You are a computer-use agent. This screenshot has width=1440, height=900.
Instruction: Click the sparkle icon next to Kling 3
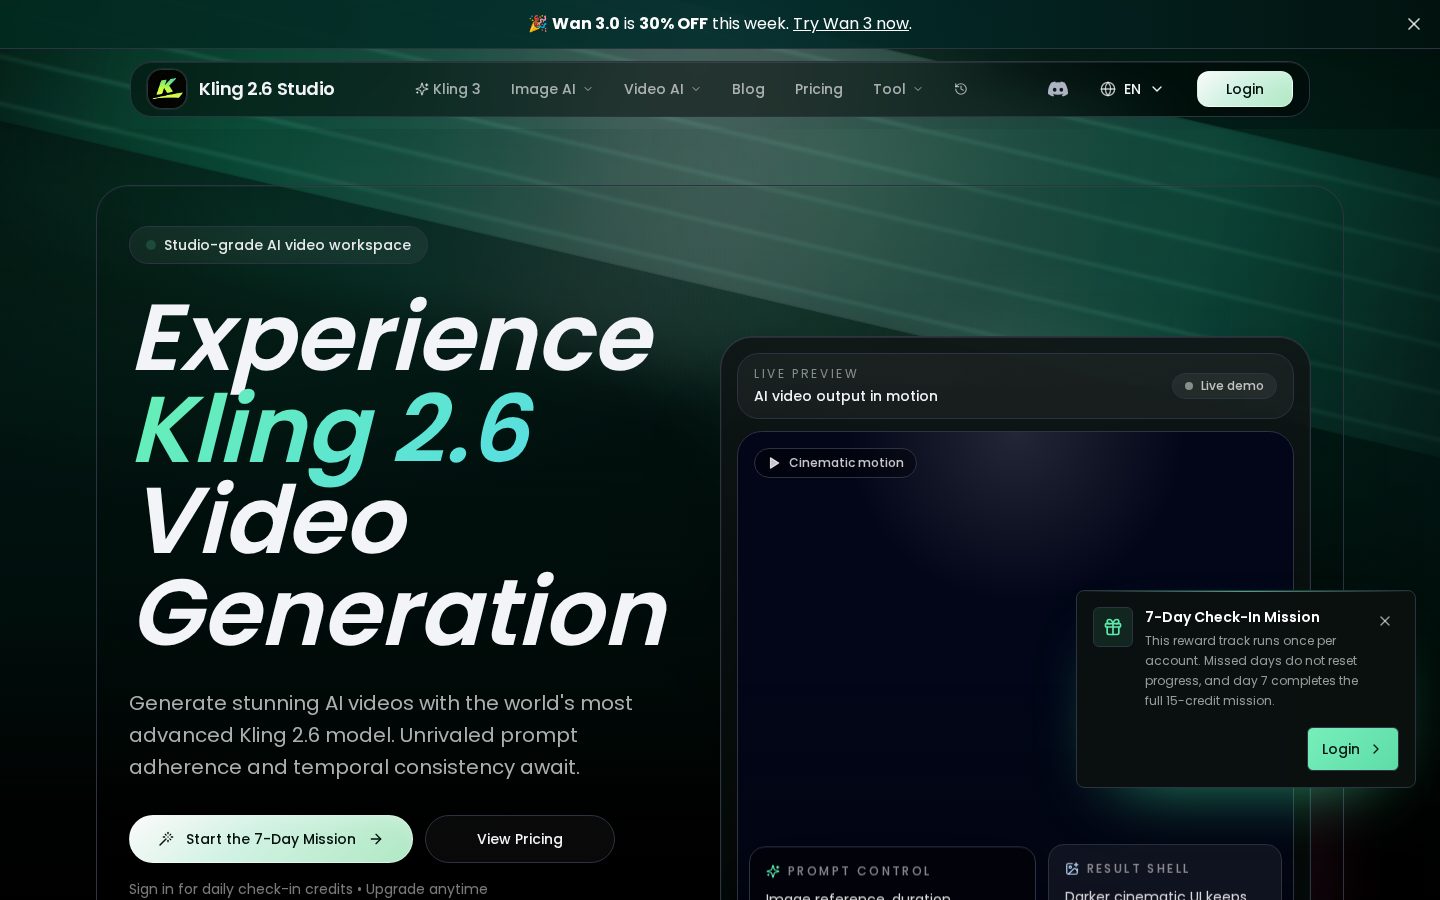click(x=422, y=89)
